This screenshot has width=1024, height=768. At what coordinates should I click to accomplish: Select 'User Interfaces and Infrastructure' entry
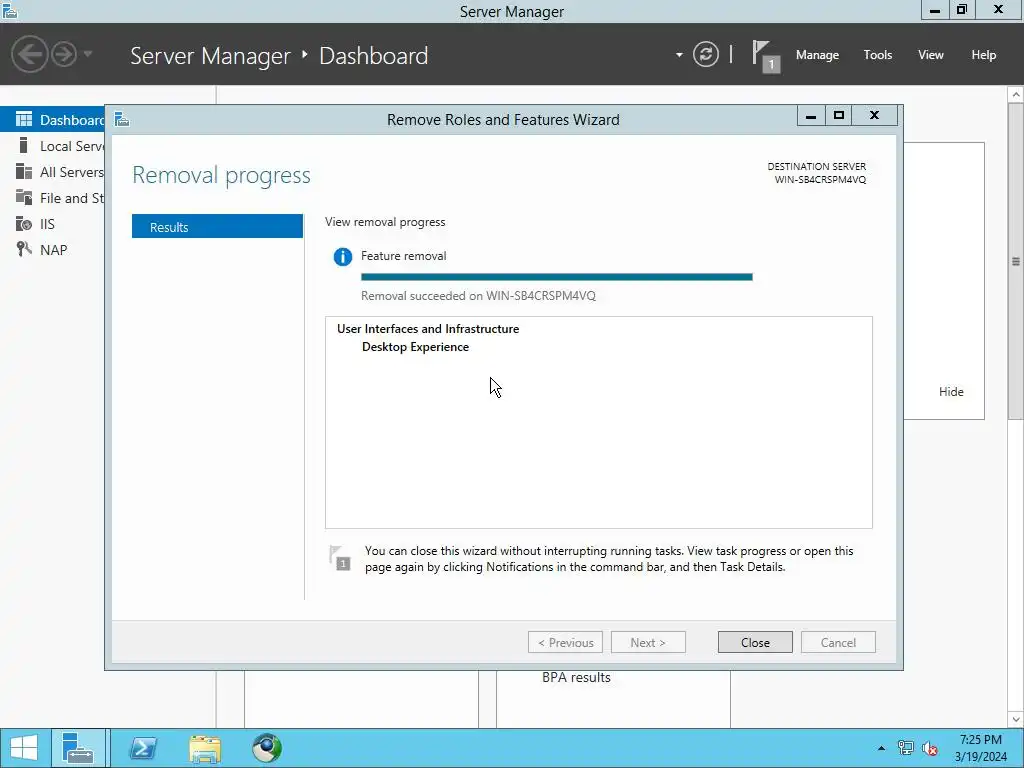coord(428,328)
